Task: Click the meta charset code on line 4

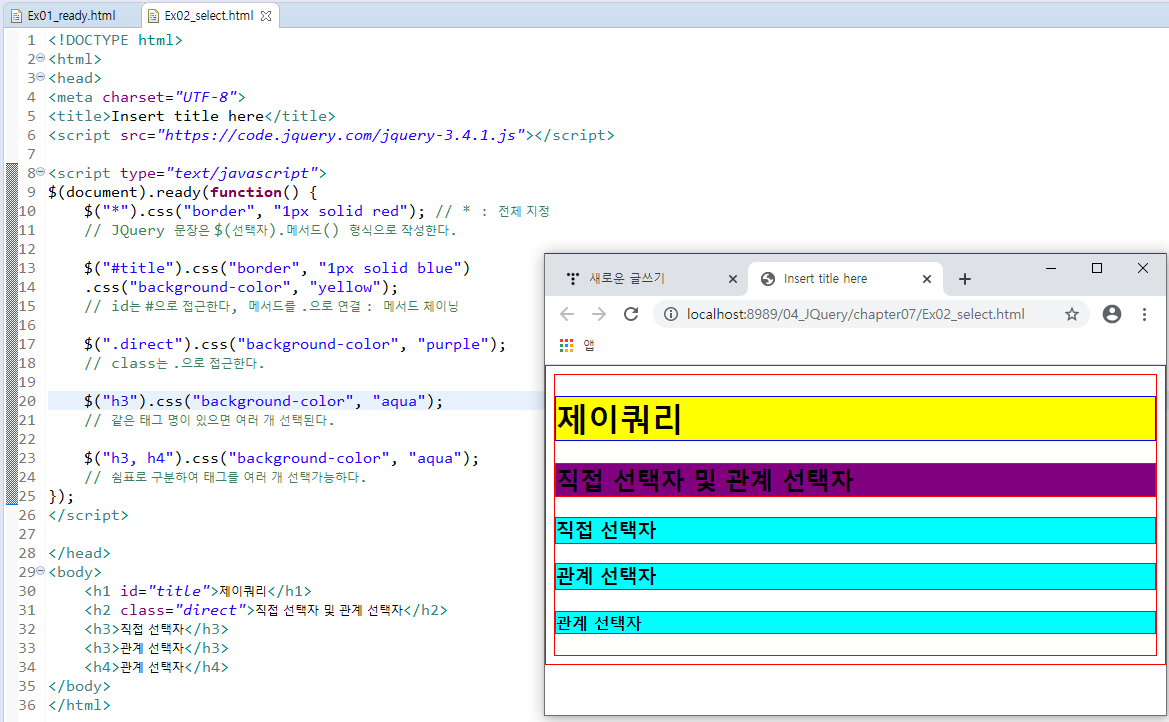Action: [x=147, y=97]
